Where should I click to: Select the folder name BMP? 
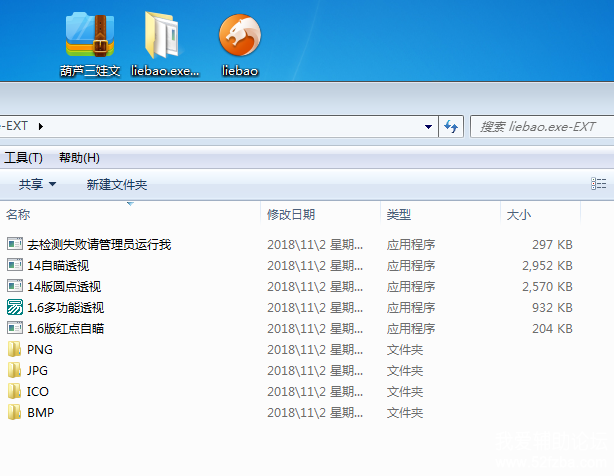(41, 413)
